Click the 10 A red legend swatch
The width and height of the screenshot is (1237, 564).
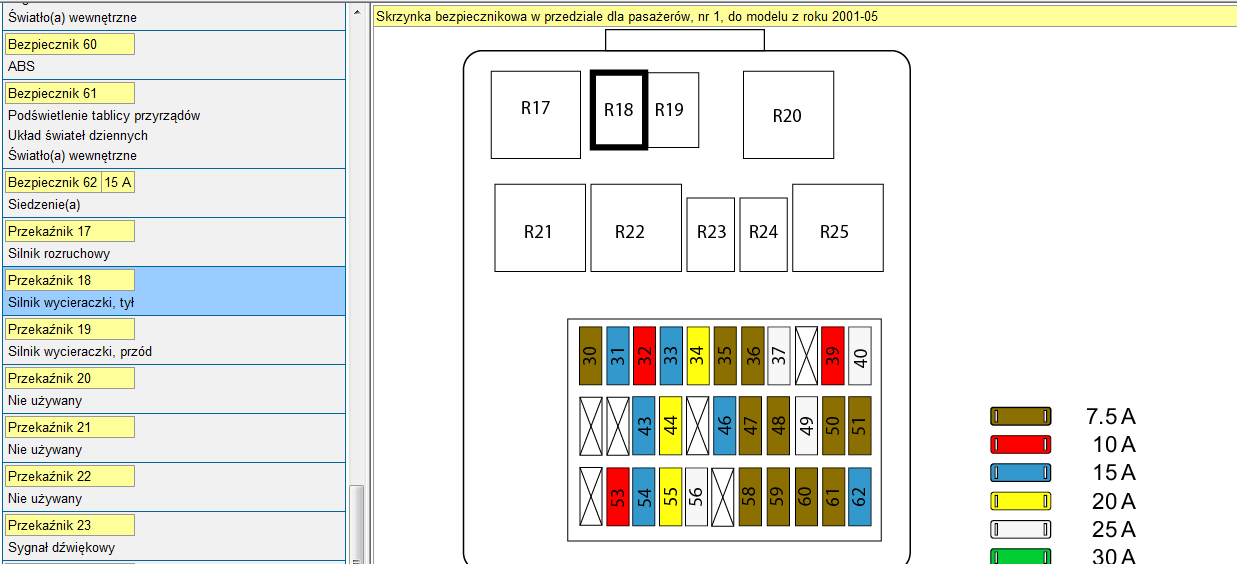pyautogui.click(x=1020, y=445)
